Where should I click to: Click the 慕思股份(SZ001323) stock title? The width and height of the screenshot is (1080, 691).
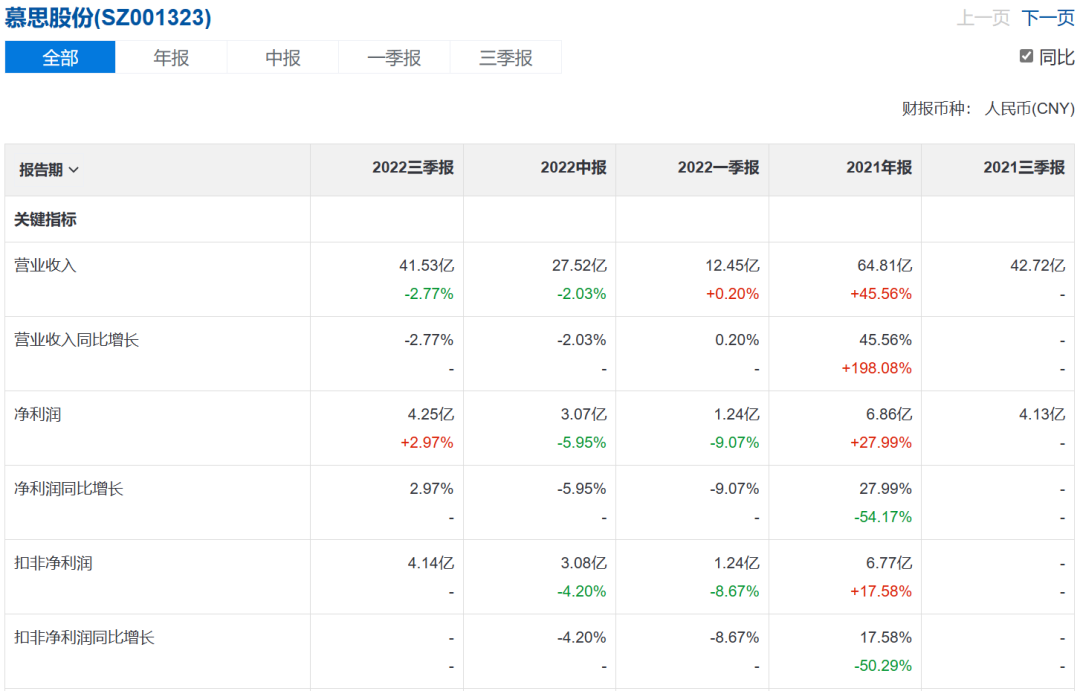108,18
